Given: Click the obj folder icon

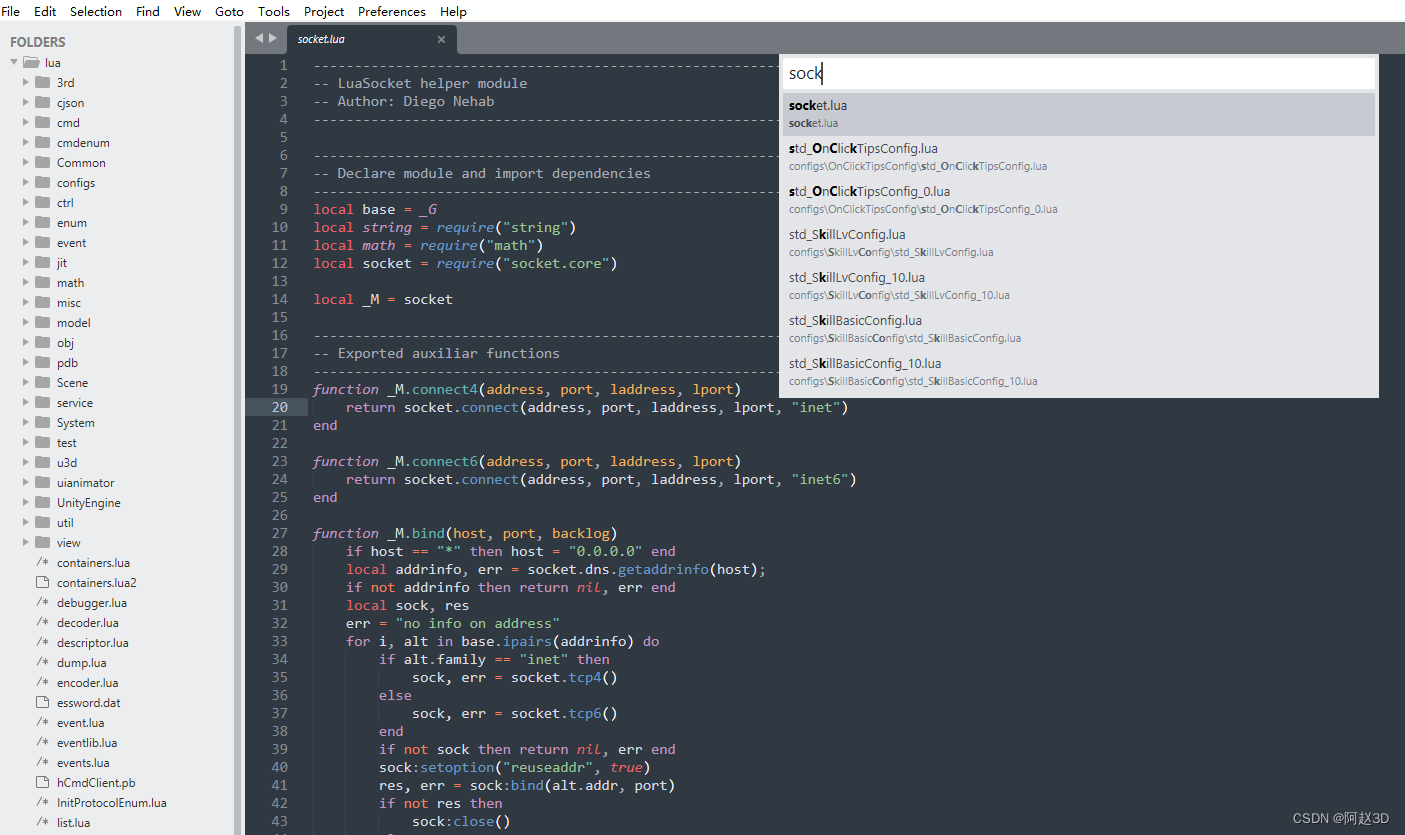Looking at the screenshot, I should pyautogui.click(x=42, y=342).
